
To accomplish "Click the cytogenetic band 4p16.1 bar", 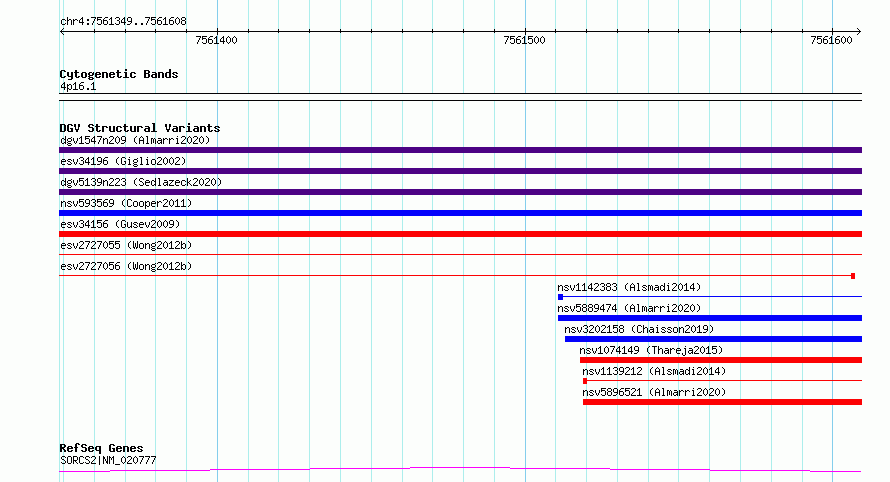I will pyautogui.click(x=460, y=97).
